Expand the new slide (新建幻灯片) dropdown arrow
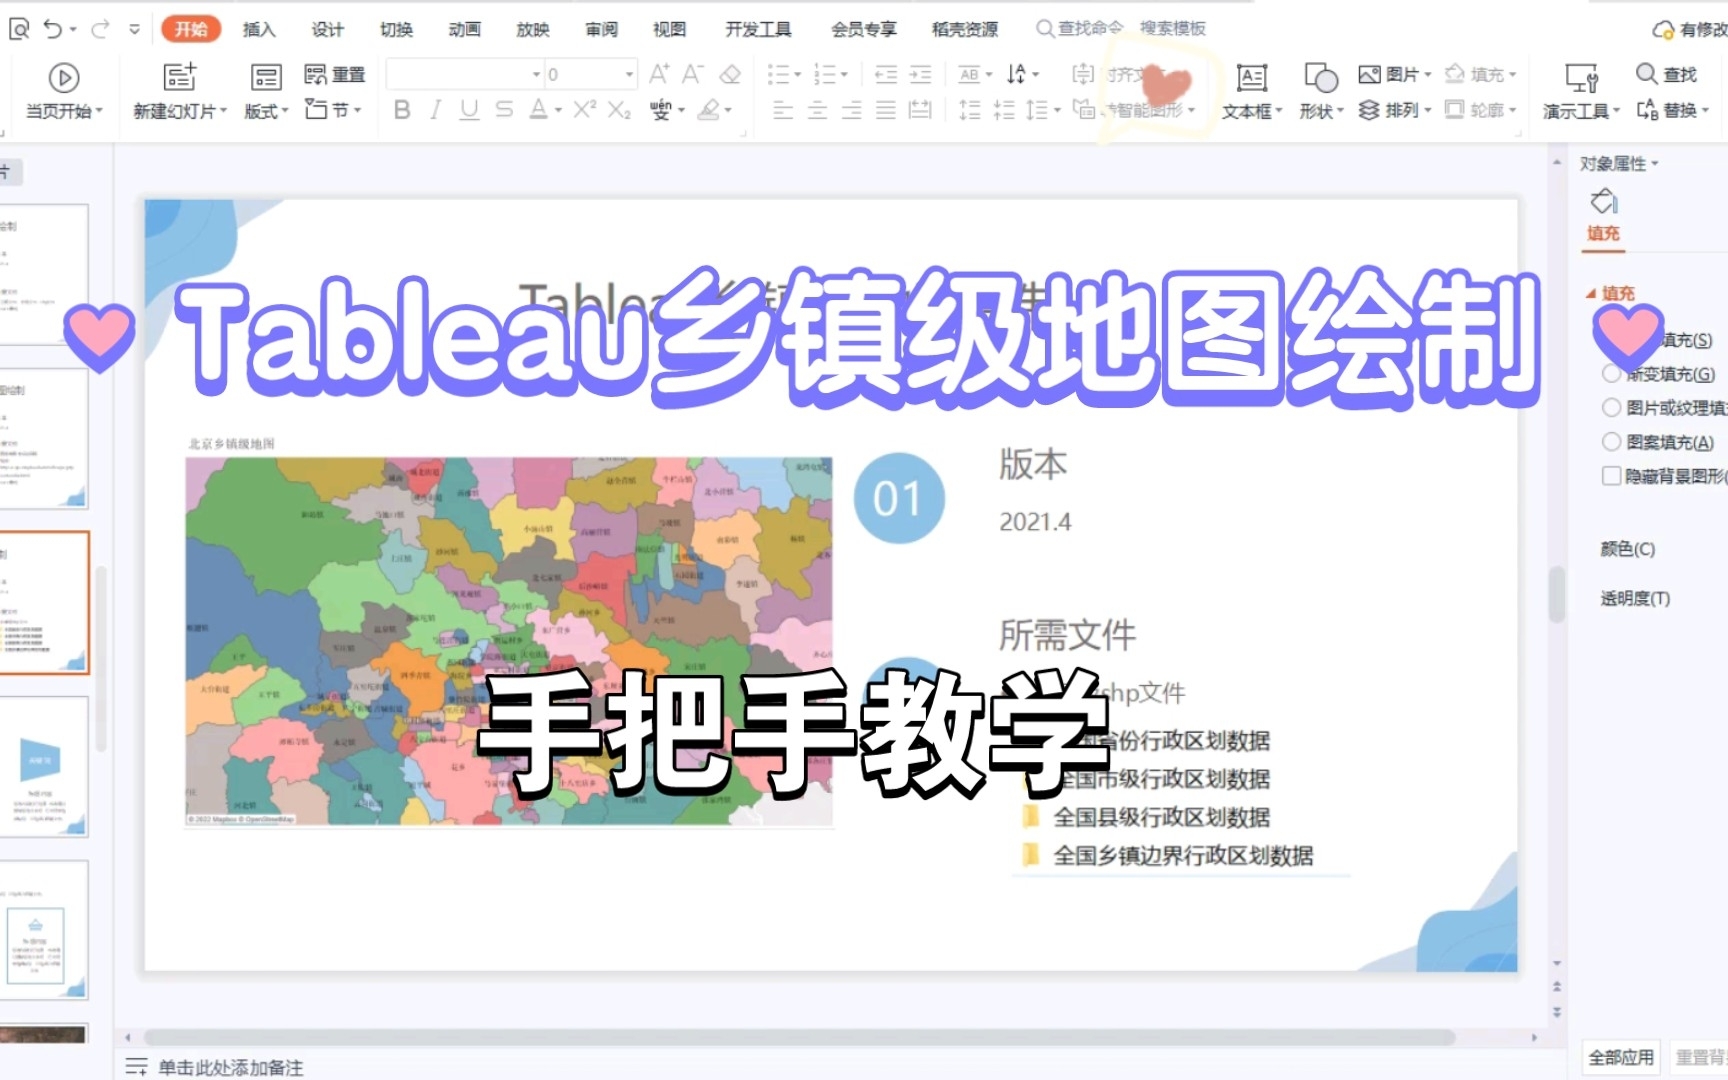The width and height of the screenshot is (1728, 1080). 224,111
